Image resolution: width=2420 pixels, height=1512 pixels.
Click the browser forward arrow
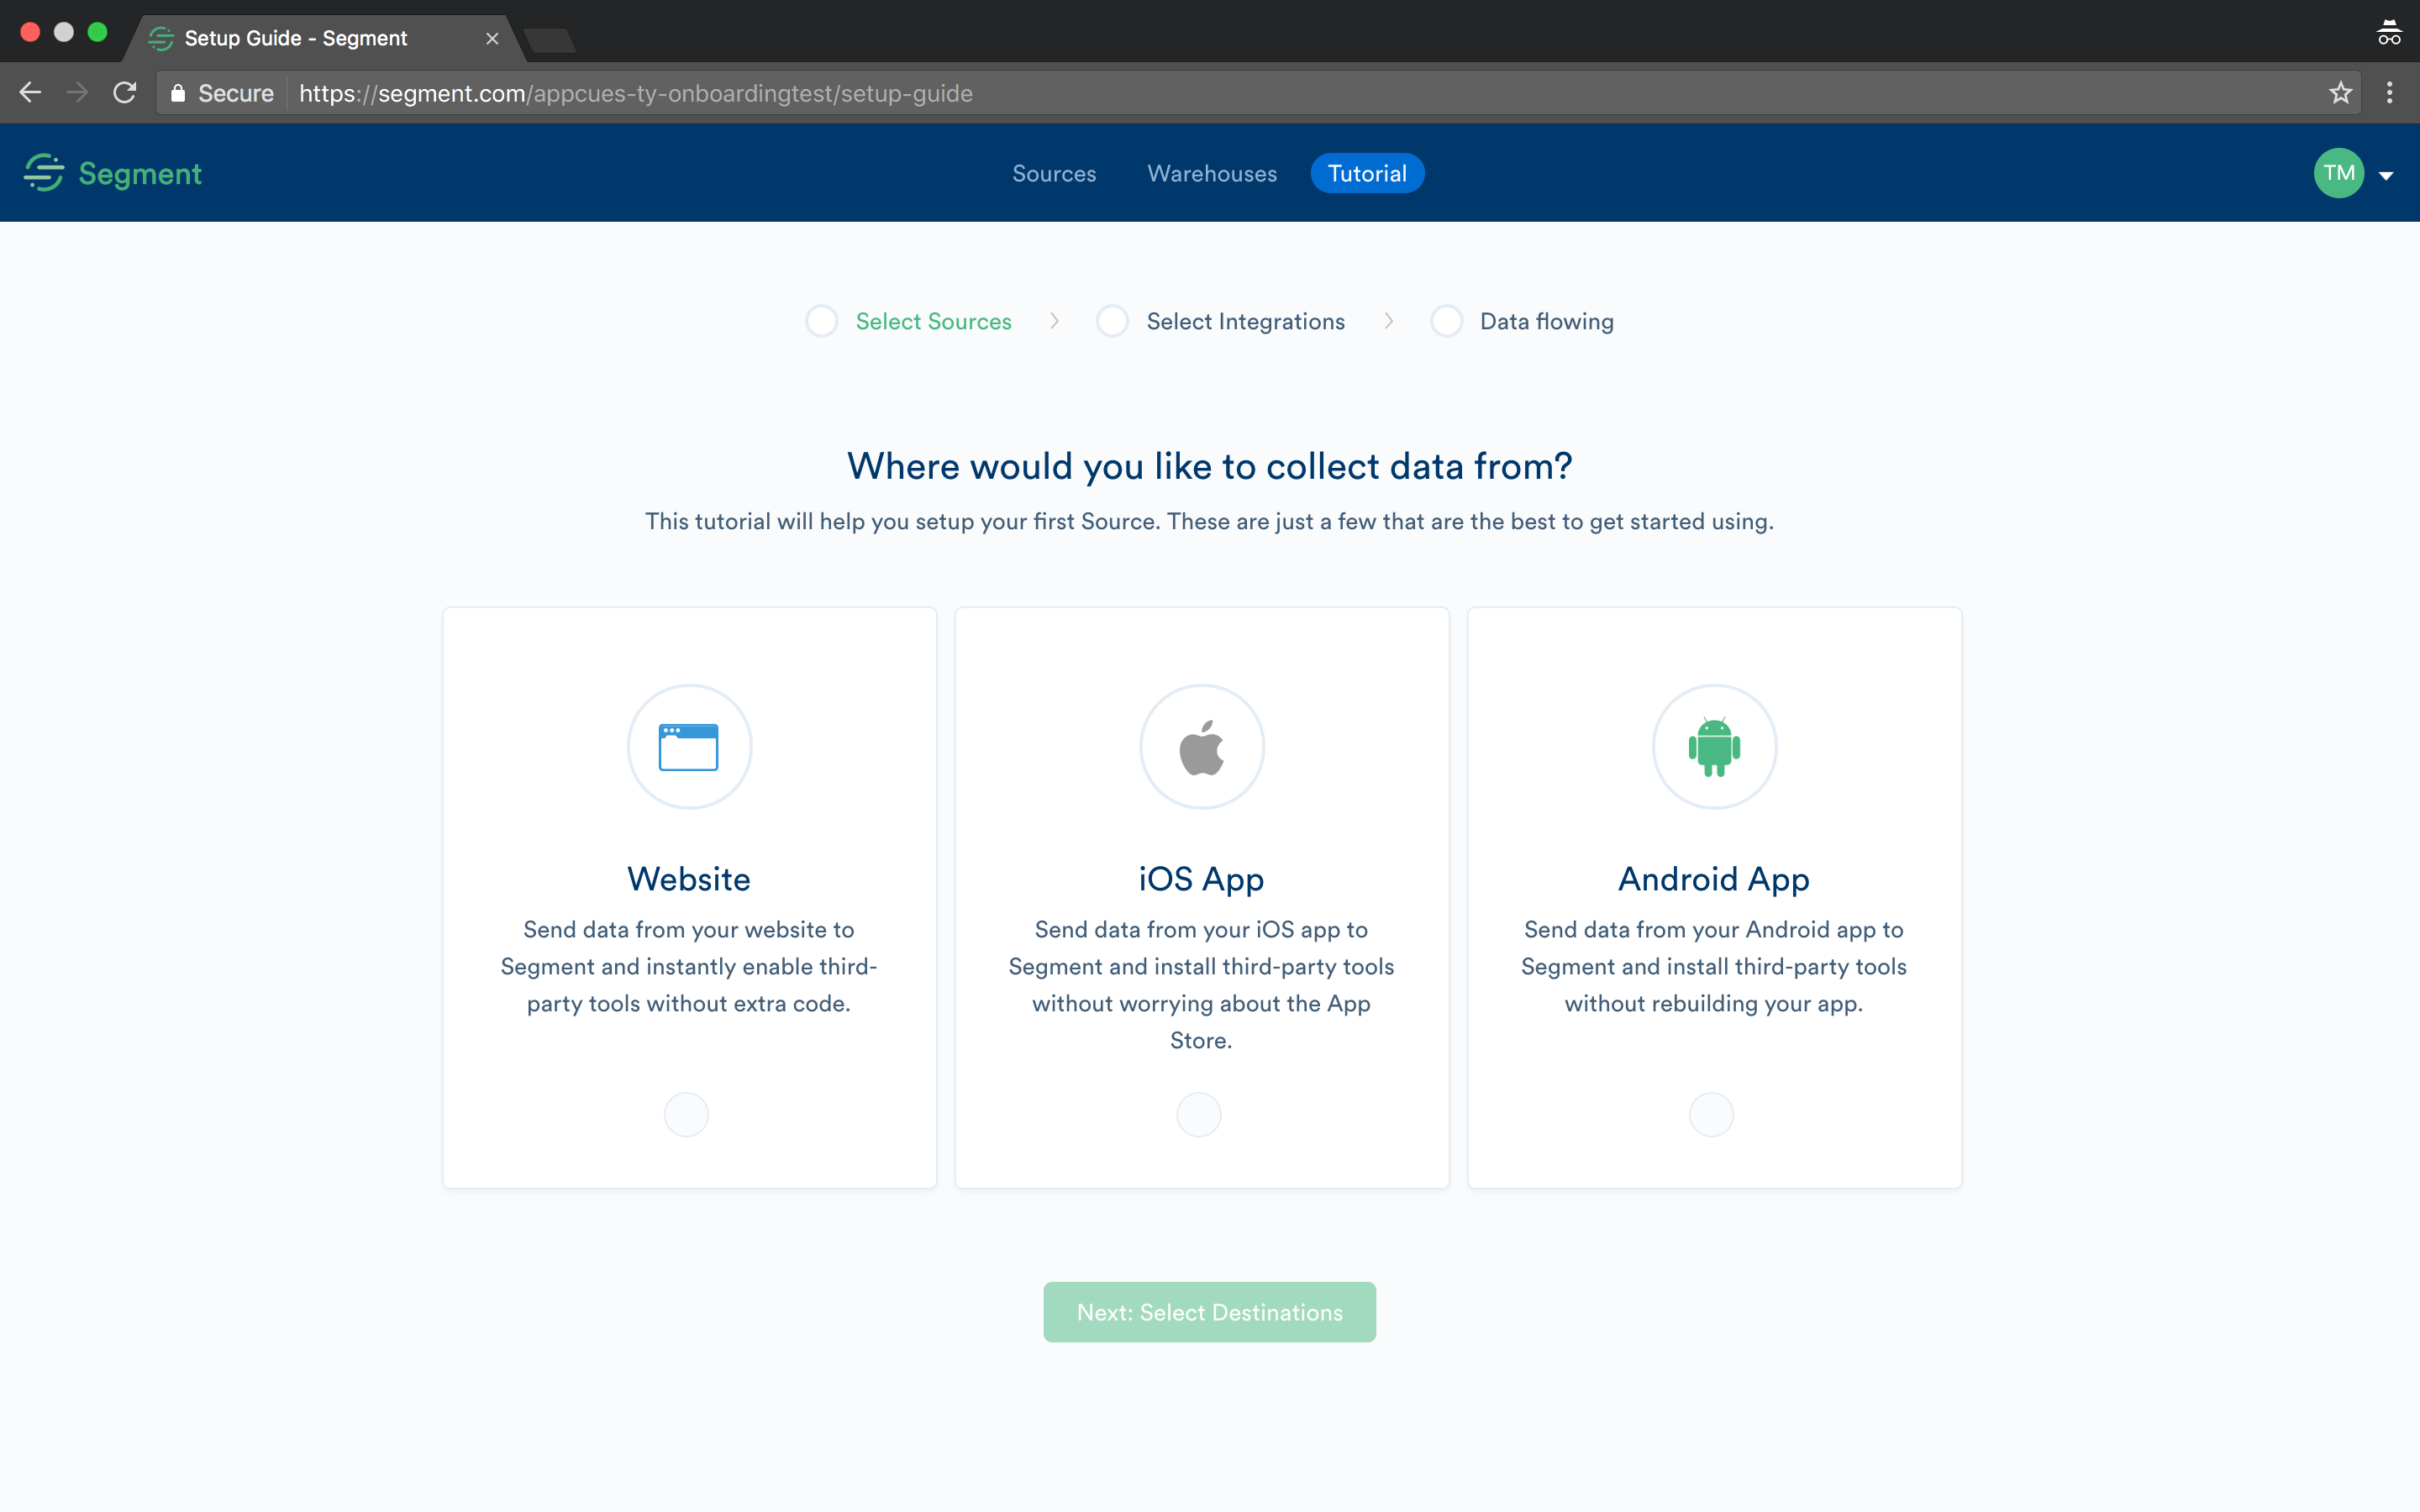[x=77, y=93]
